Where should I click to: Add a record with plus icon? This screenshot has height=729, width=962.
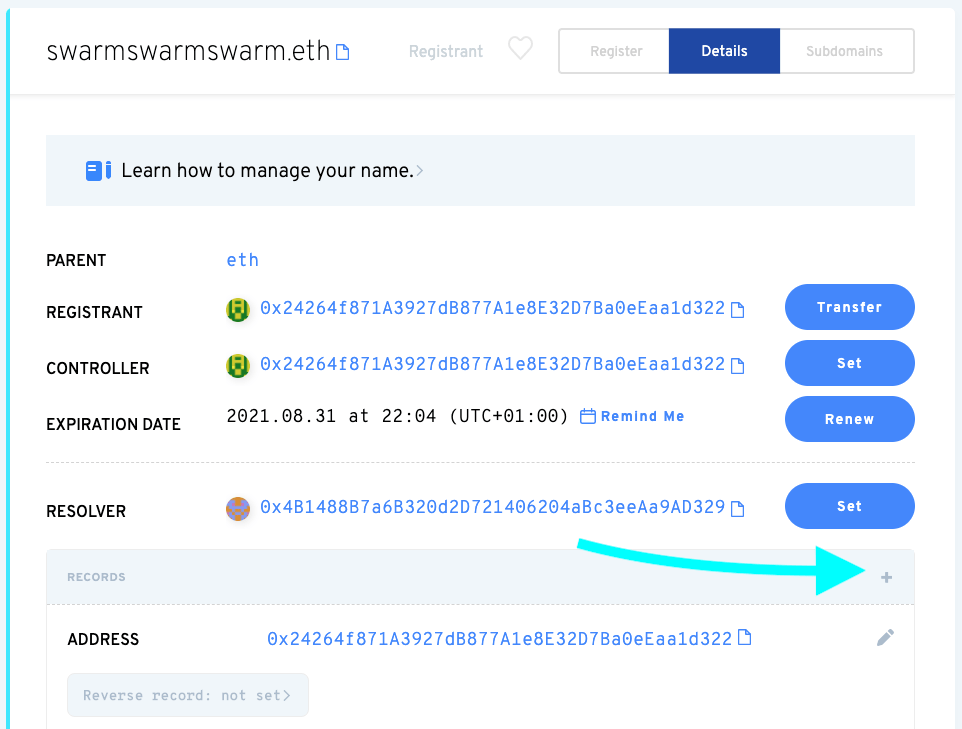coord(886,577)
